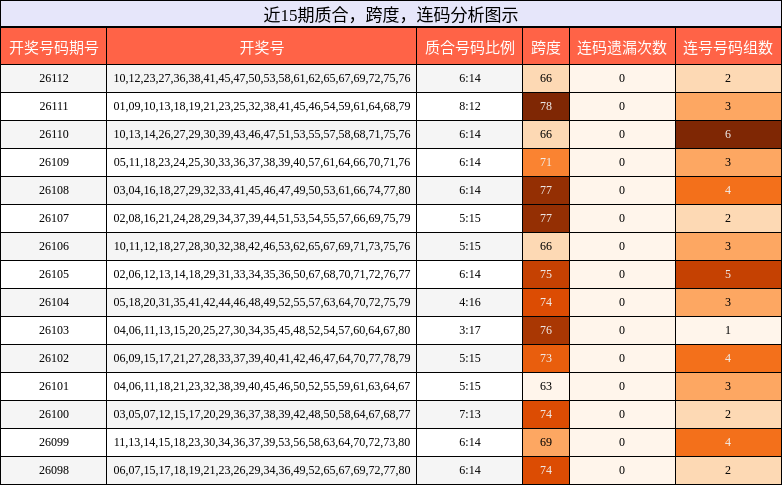
Task: Click ratio 7:13 in row 26100
Action: (x=469, y=414)
